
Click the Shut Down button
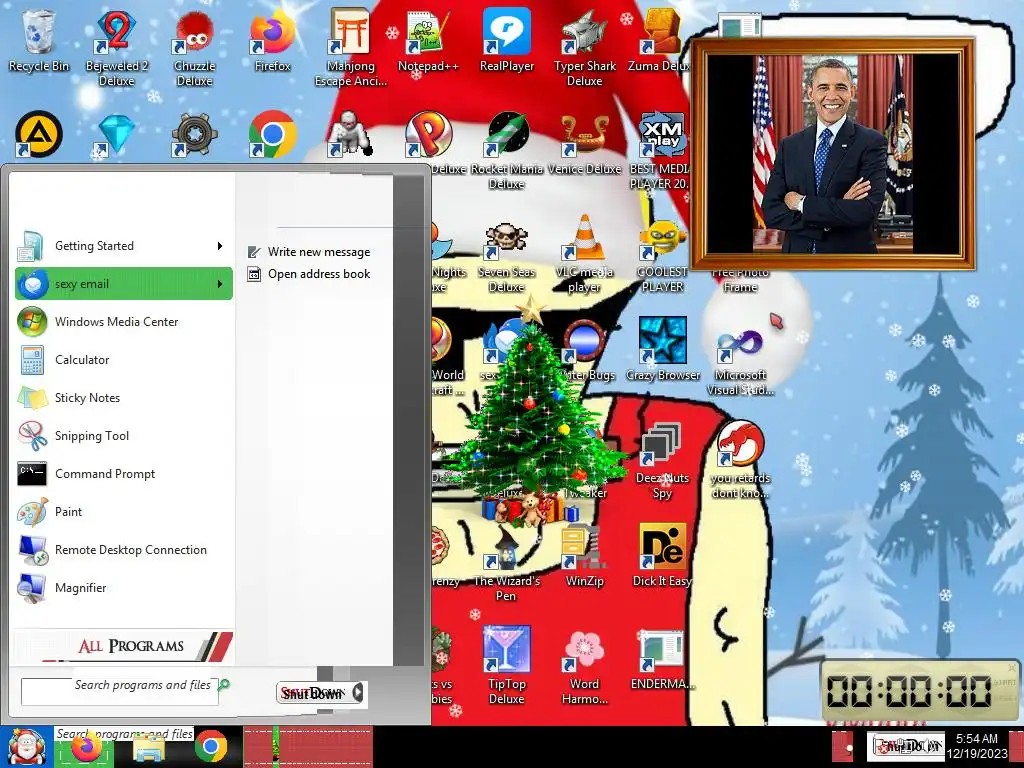pyautogui.click(x=313, y=693)
